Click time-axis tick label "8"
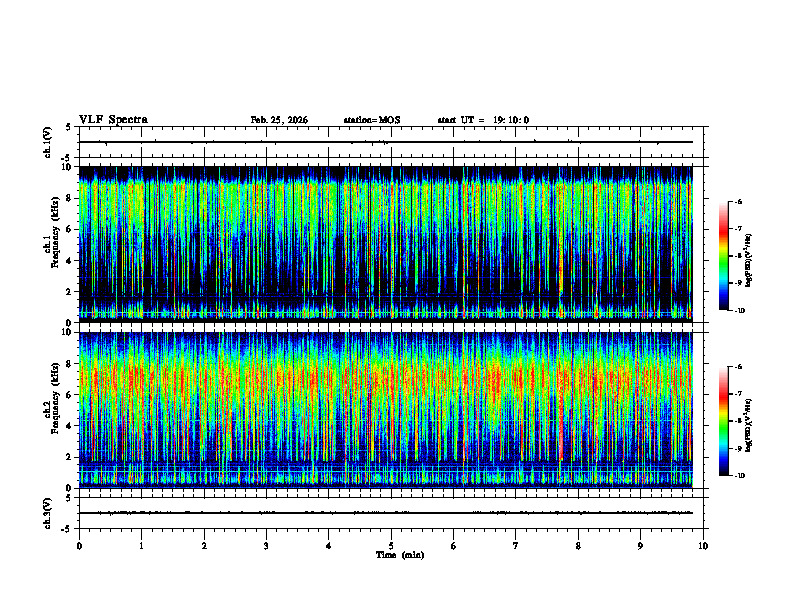The image size is (792, 612). [x=578, y=546]
